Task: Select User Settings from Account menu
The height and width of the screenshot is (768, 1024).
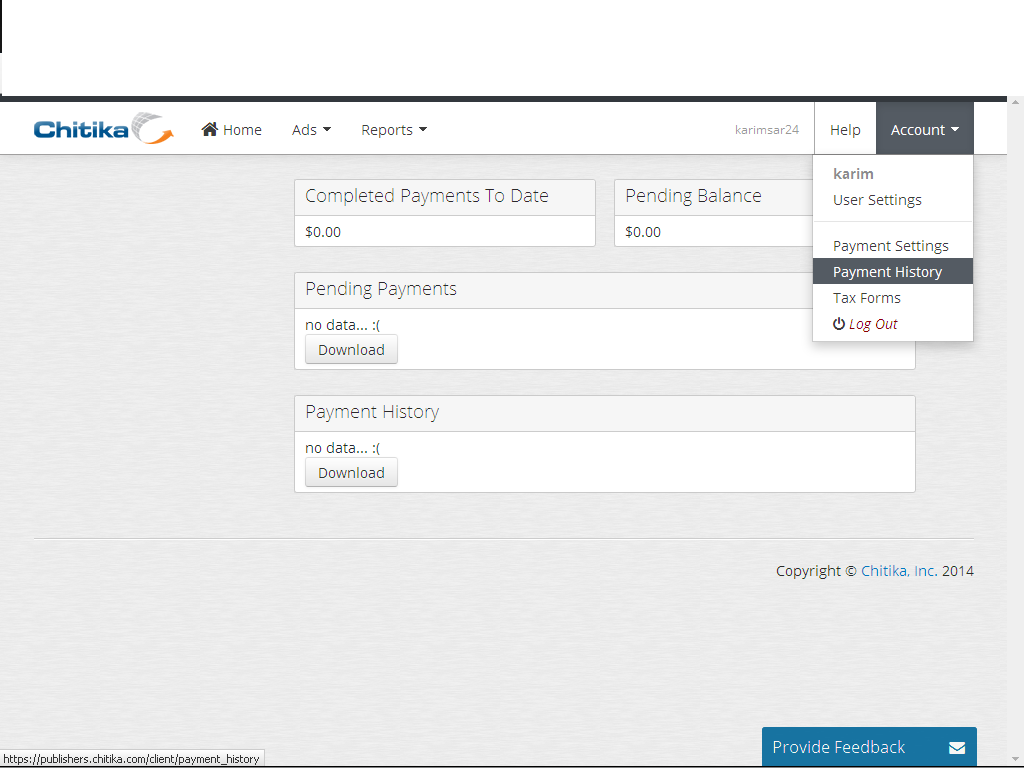Action: (x=877, y=200)
